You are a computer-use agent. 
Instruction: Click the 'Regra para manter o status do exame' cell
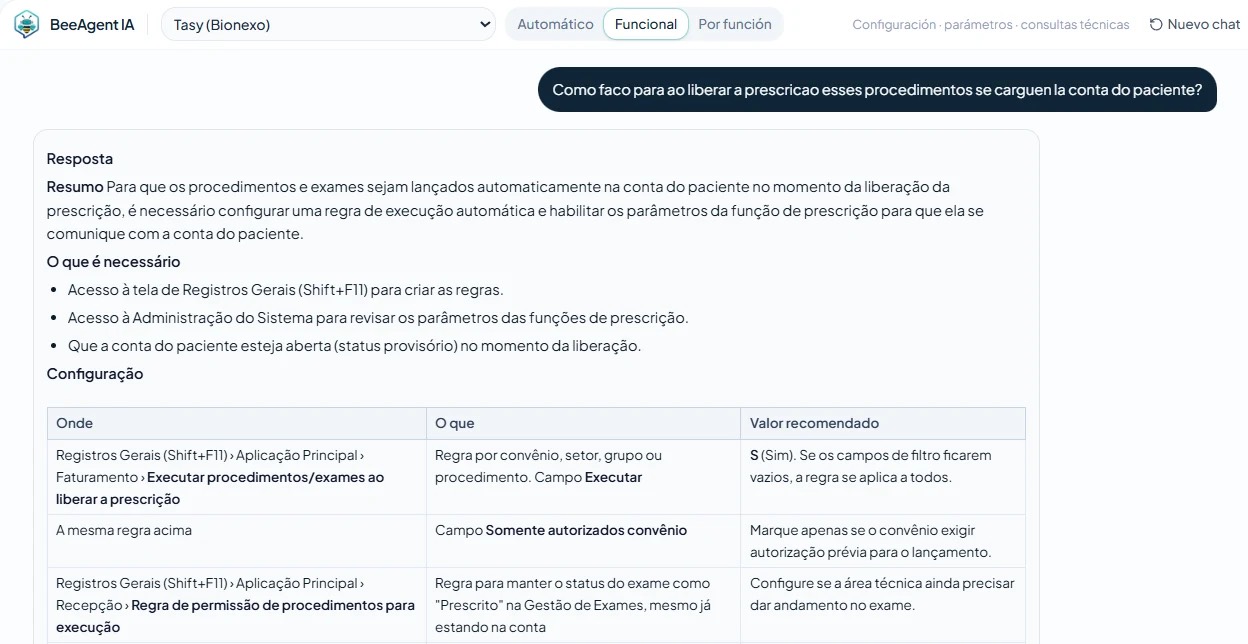pos(583,605)
